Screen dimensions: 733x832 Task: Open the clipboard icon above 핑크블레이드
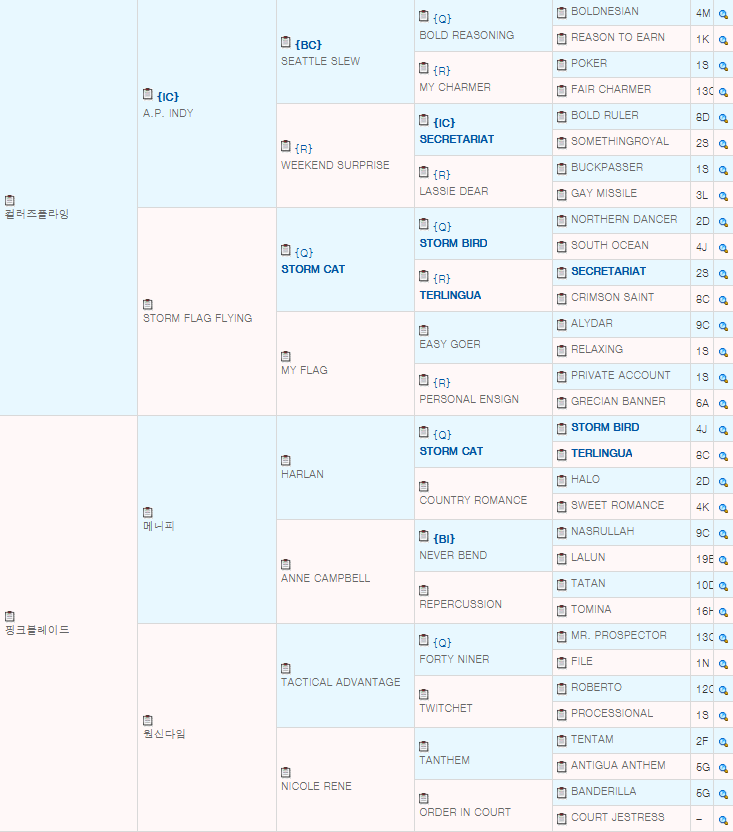10,616
